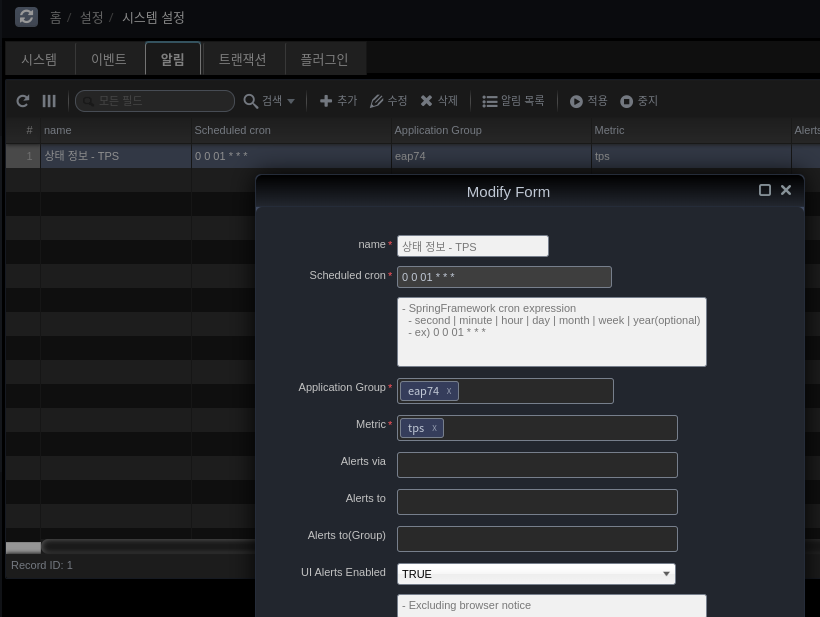Click the 삭제 (delete) X button
The height and width of the screenshot is (617, 820).
click(x=438, y=101)
